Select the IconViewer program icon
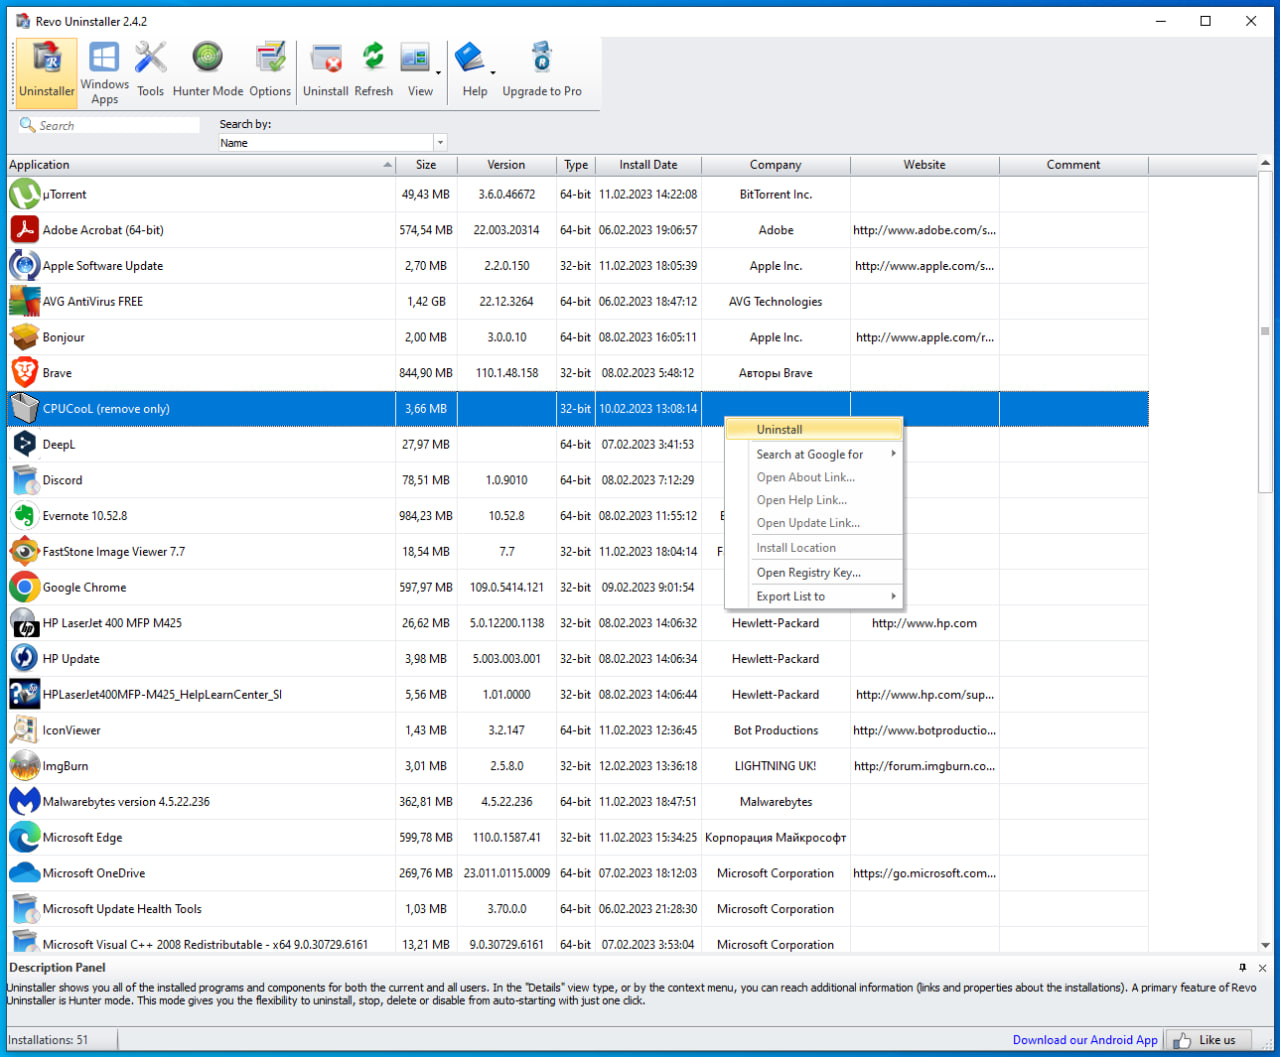The width and height of the screenshot is (1280, 1057). pyautogui.click(x=24, y=730)
